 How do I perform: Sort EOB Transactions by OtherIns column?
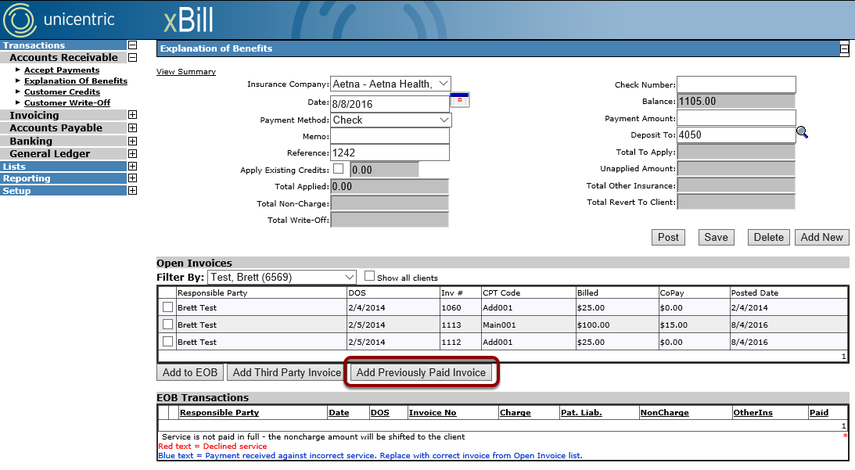click(753, 412)
